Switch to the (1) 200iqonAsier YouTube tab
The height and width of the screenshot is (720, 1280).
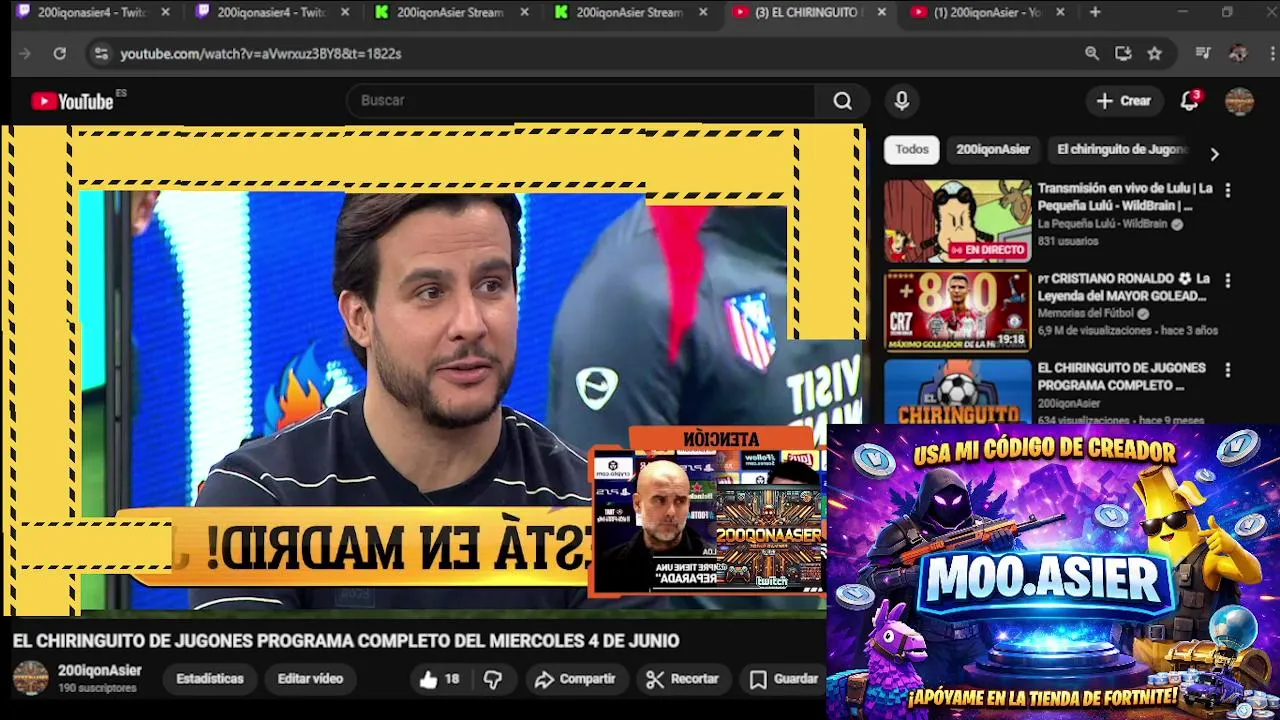click(988, 12)
